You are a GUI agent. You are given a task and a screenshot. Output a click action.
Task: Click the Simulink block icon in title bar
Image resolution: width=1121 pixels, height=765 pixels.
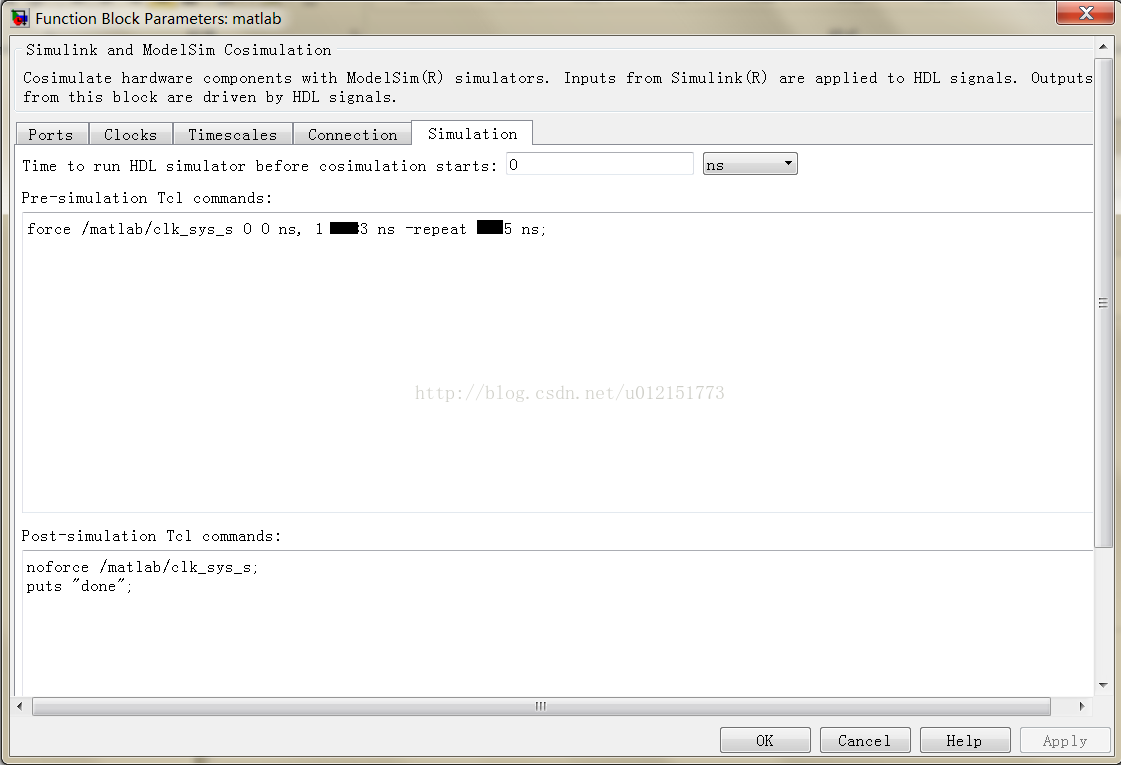(20, 18)
